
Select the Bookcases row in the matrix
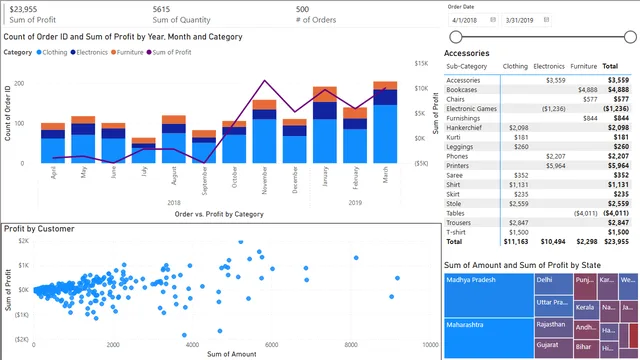pos(538,90)
